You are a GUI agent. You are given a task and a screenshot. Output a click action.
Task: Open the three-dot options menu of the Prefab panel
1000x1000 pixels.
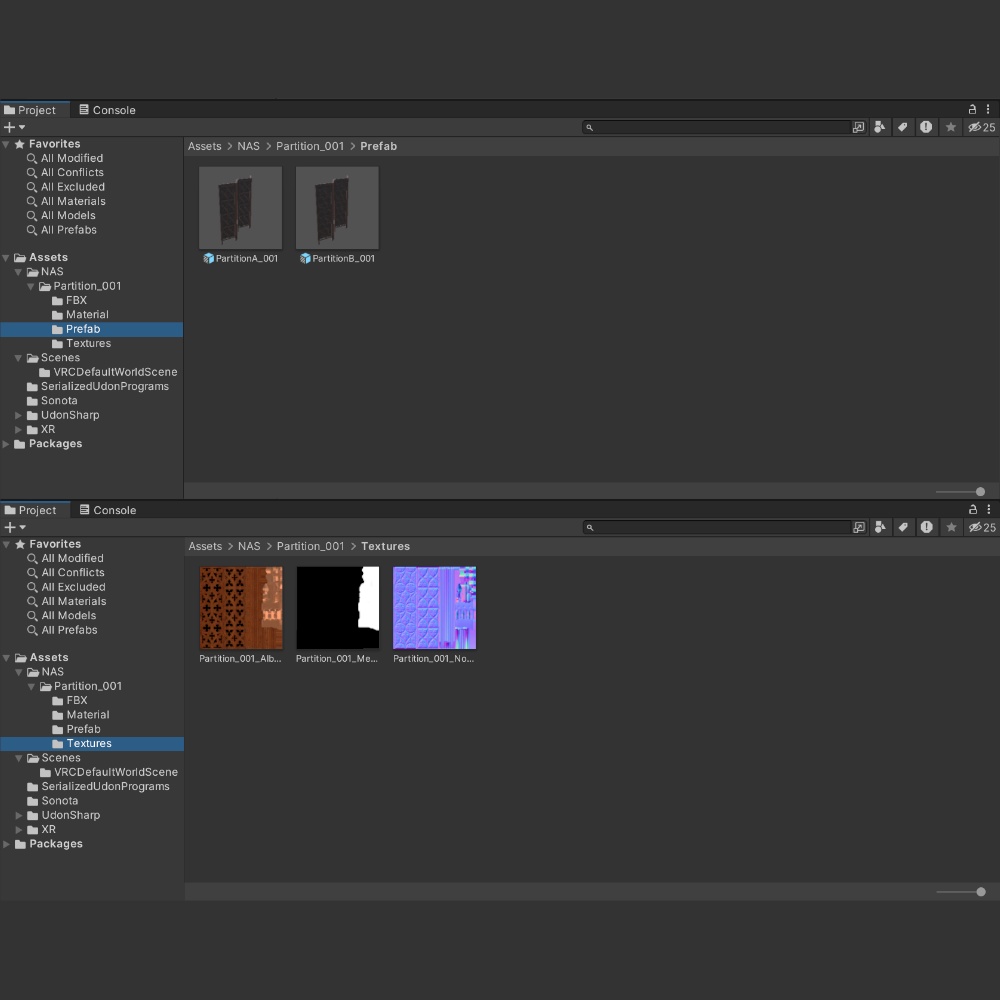tap(988, 110)
